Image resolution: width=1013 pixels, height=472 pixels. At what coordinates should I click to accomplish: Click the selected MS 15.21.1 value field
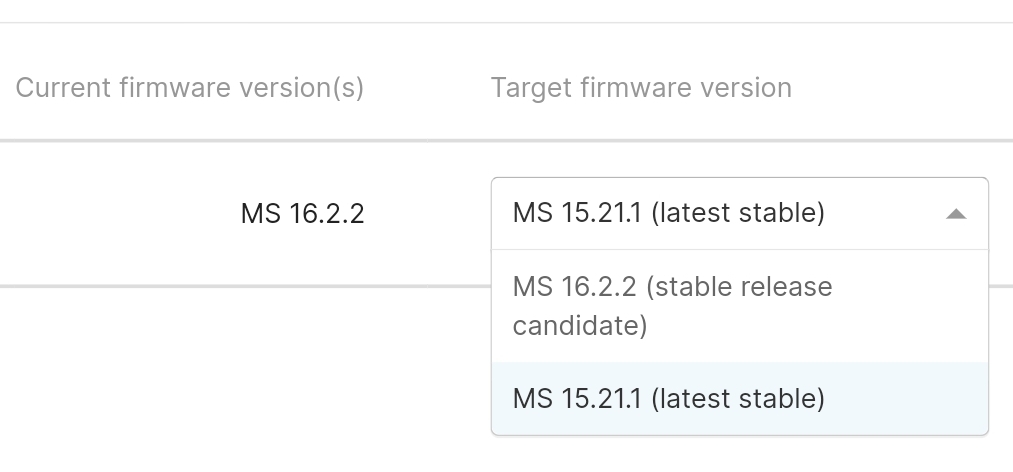point(668,213)
